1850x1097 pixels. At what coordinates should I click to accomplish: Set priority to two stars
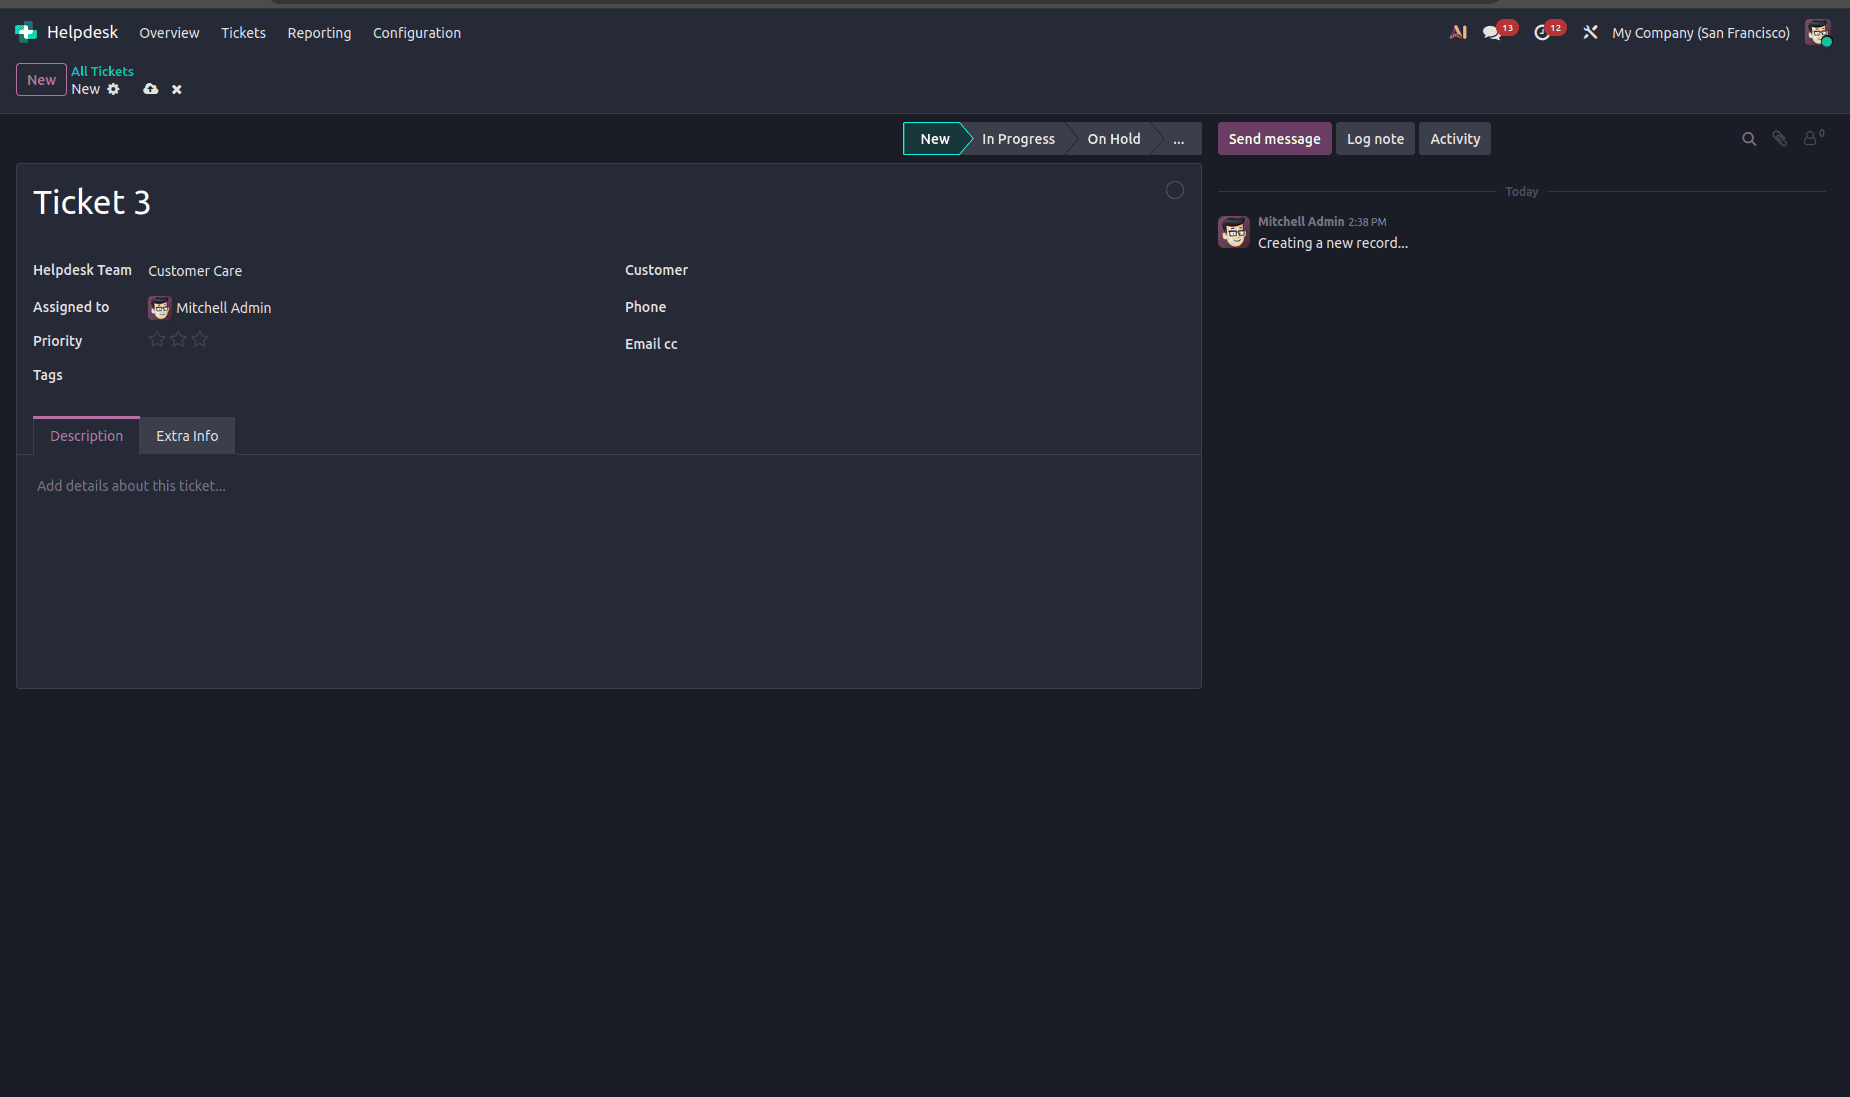click(x=178, y=339)
